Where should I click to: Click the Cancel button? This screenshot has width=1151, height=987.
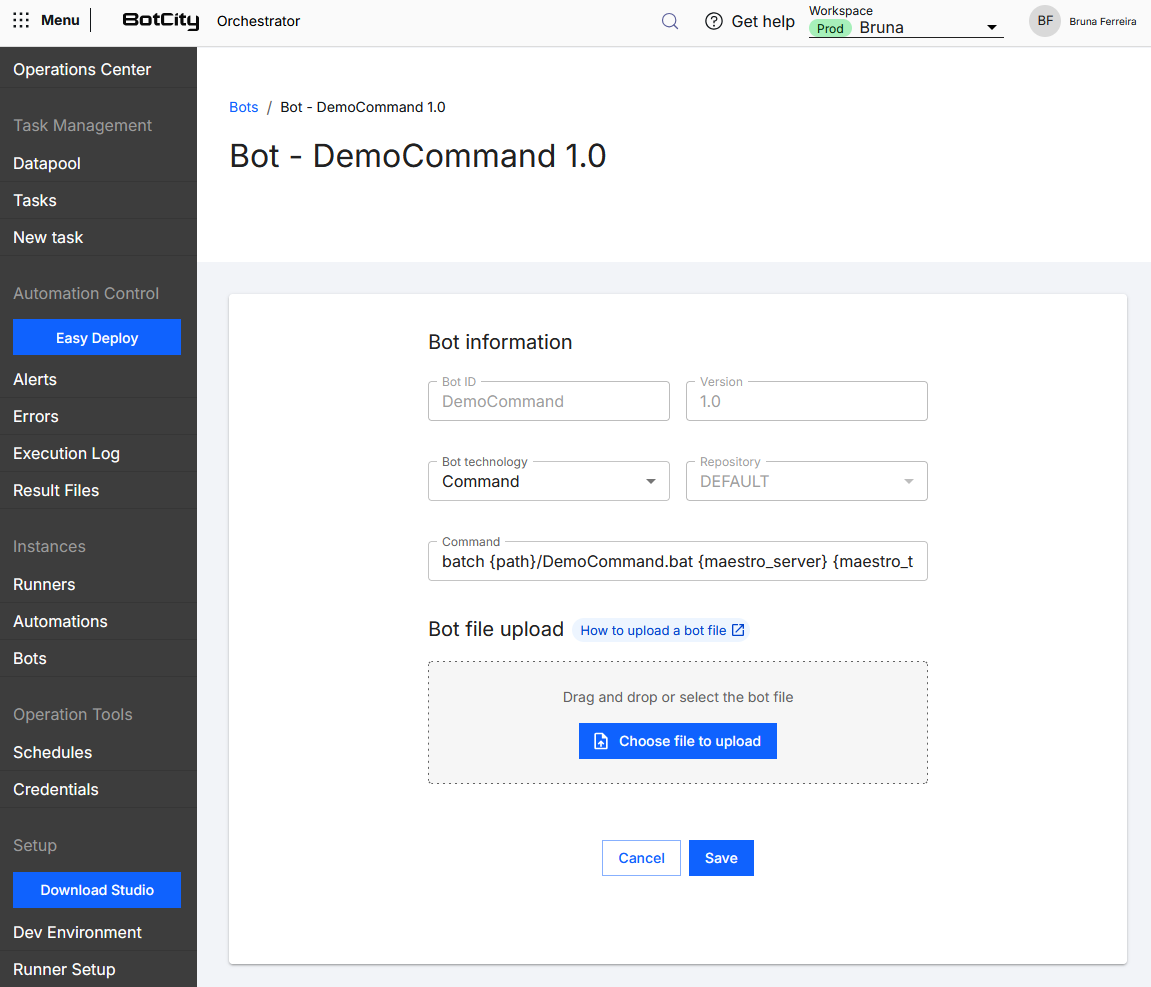(642, 858)
